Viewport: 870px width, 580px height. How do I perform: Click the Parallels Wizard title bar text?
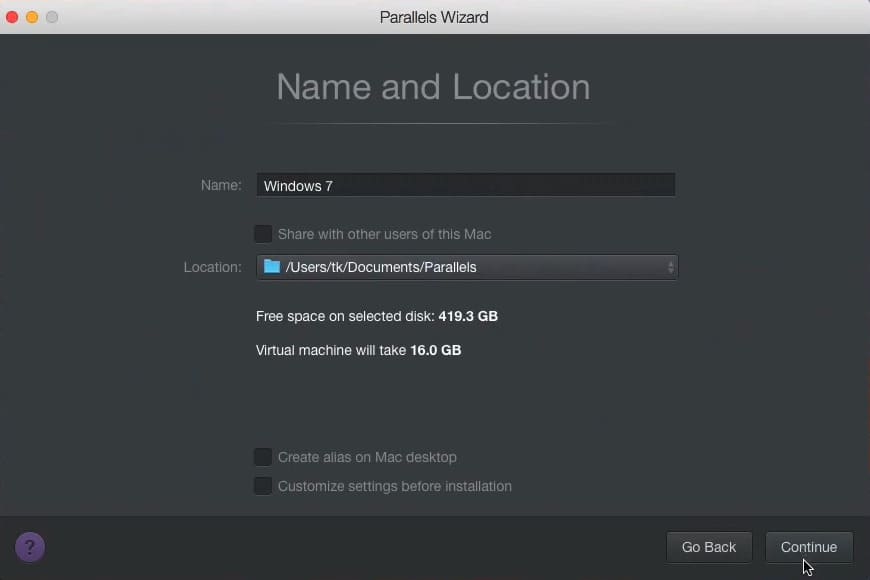pos(434,17)
